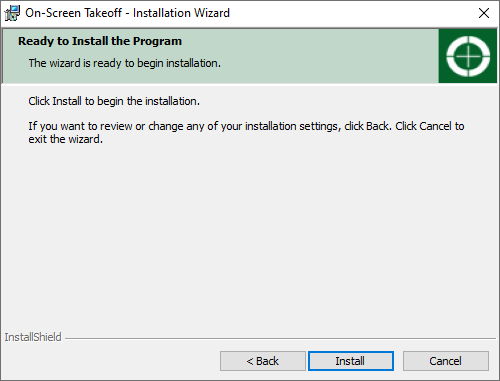Click the green On-Screen Takeoff crosshair logo
500x381 pixels.
click(468, 56)
